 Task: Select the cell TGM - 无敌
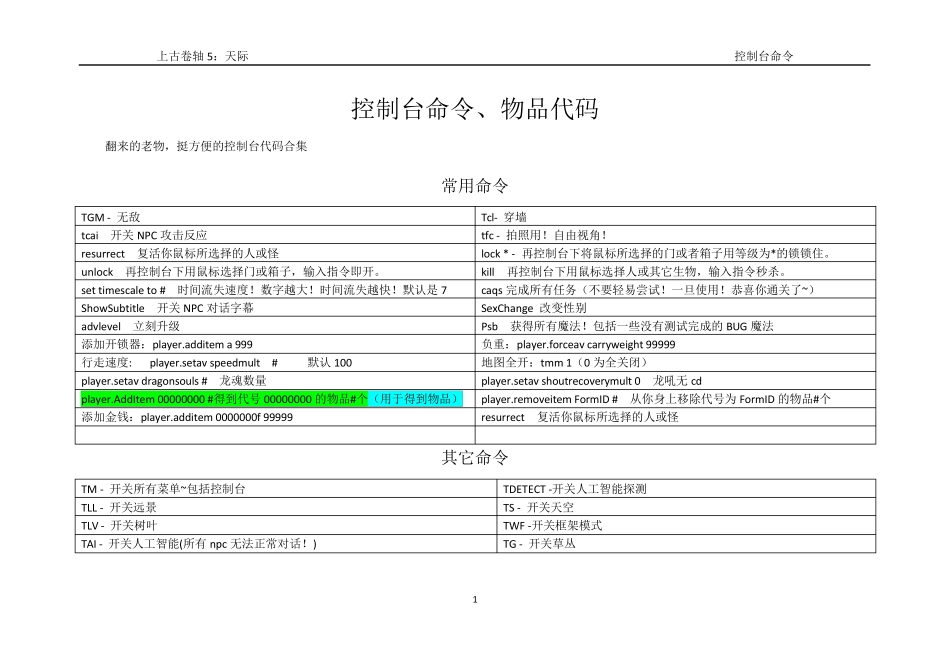tap(275, 216)
